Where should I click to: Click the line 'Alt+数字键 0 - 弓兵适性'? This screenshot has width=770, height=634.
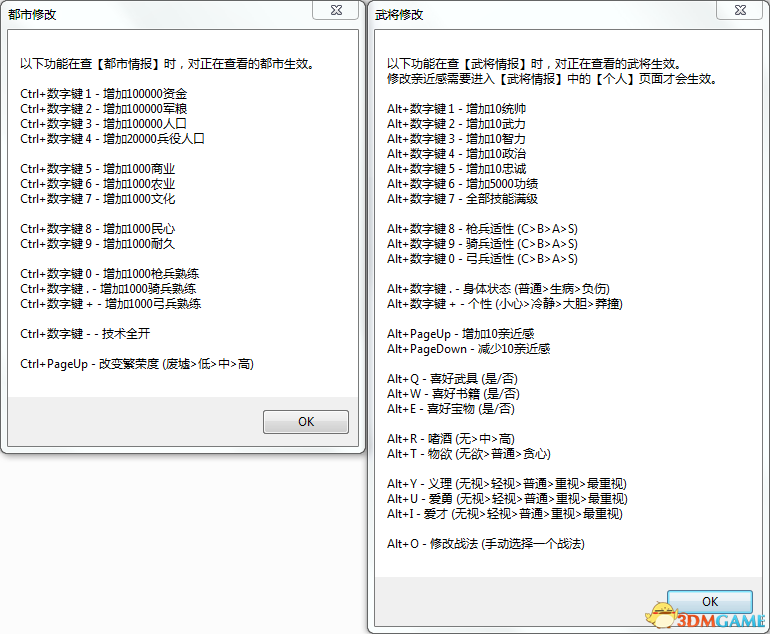(x=483, y=259)
